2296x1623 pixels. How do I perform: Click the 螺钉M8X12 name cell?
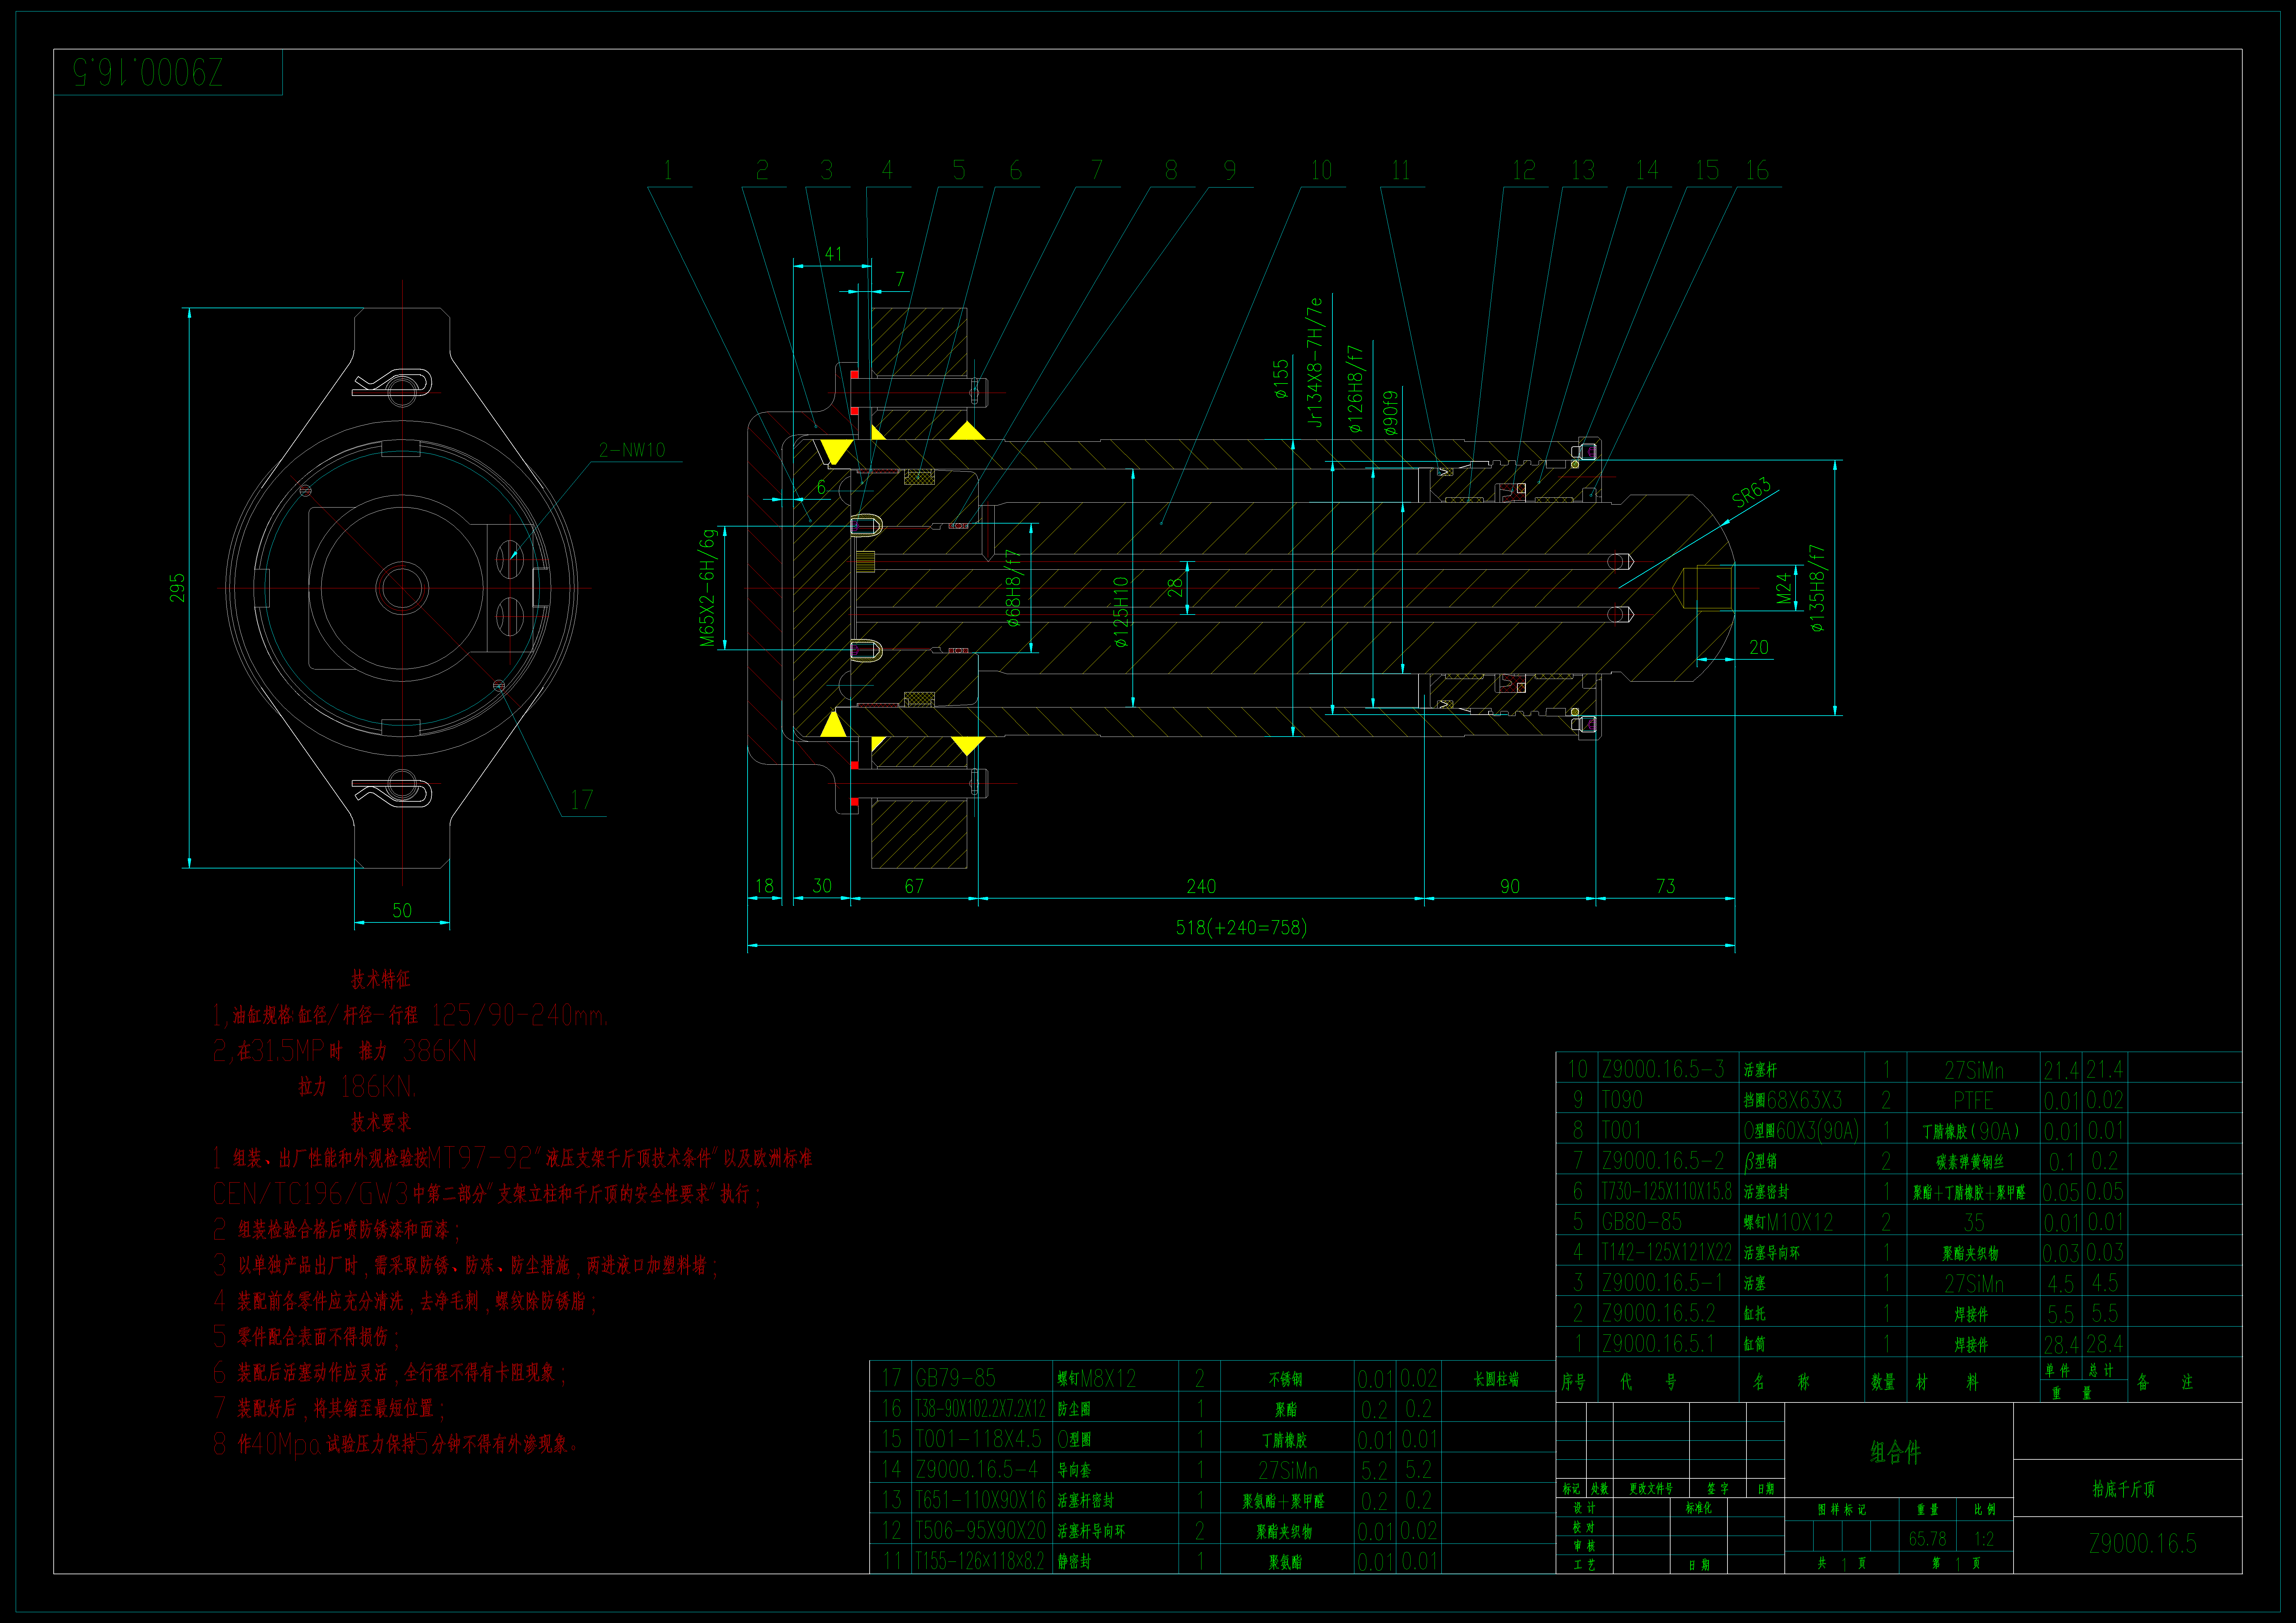[x=1116, y=1378]
